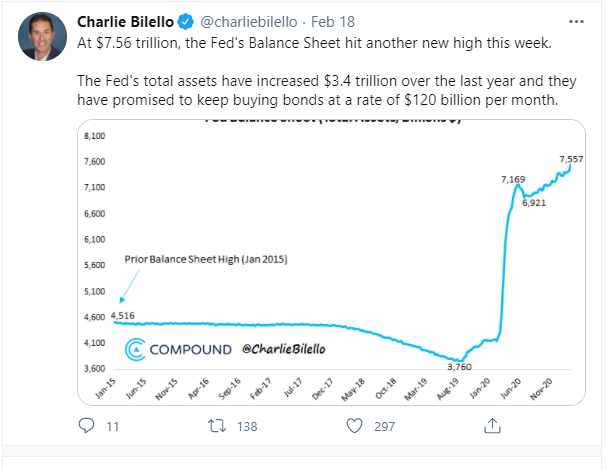Viewport: 609px width, 470px height.
Task: Click the reply speech bubble icon
Action: 85,426
